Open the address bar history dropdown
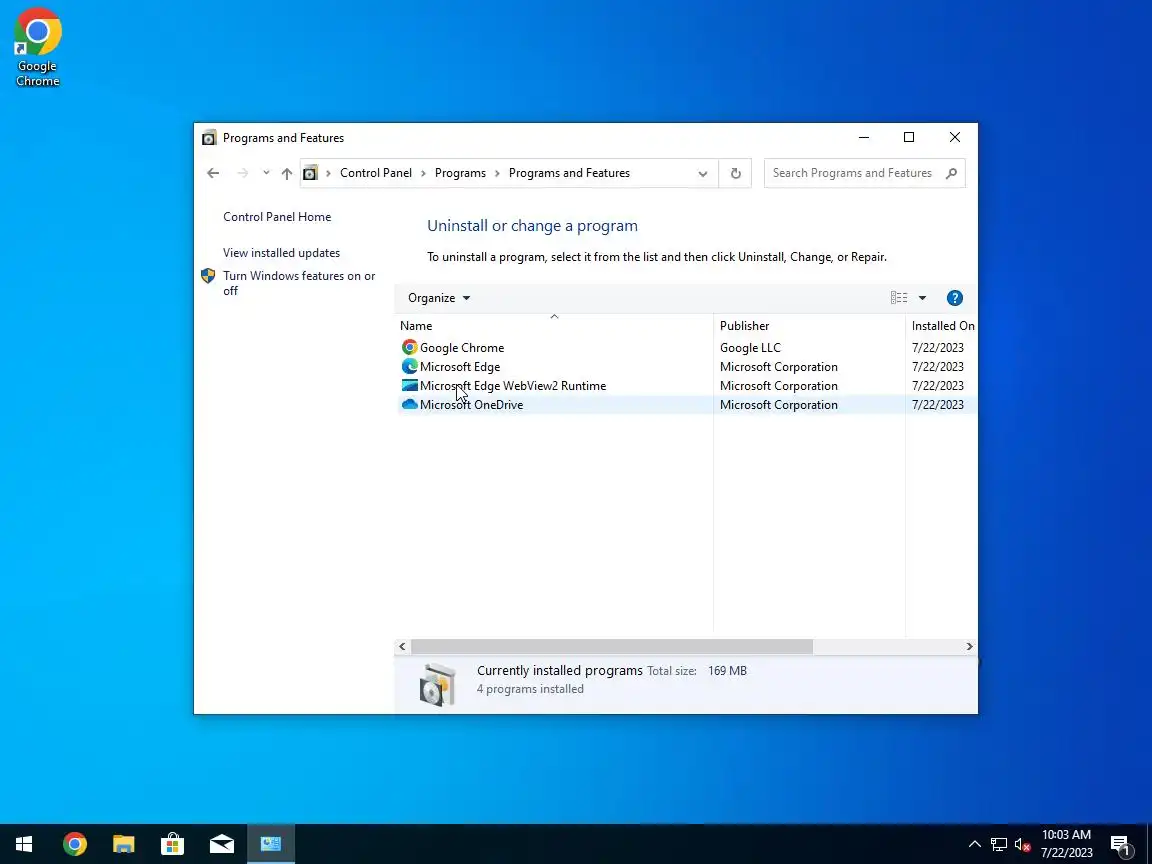Image resolution: width=1152 pixels, height=864 pixels. [x=702, y=173]
